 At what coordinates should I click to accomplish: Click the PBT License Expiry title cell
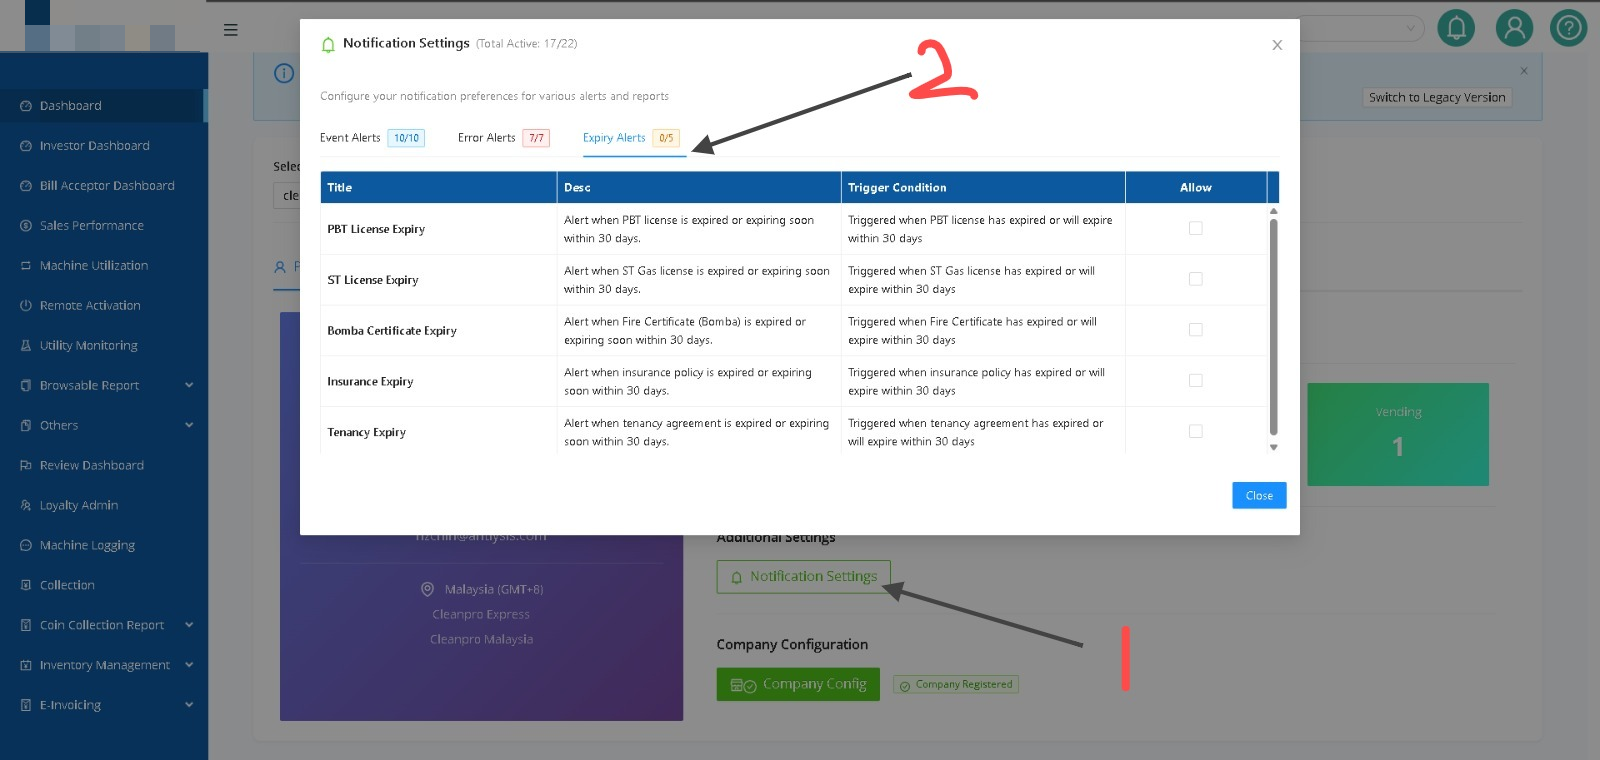(x=438, y=229)
